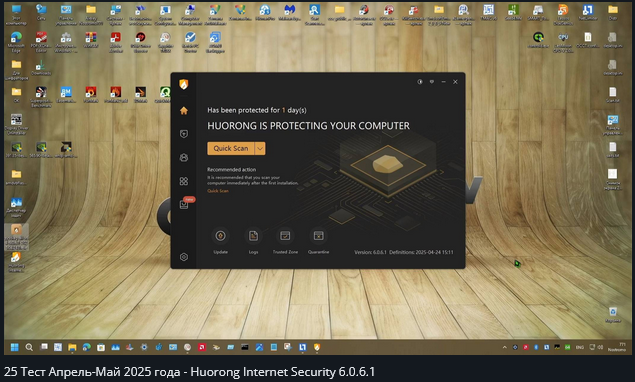
Task: Open the Windows Start menu
Action: click(x=15, y=347)
